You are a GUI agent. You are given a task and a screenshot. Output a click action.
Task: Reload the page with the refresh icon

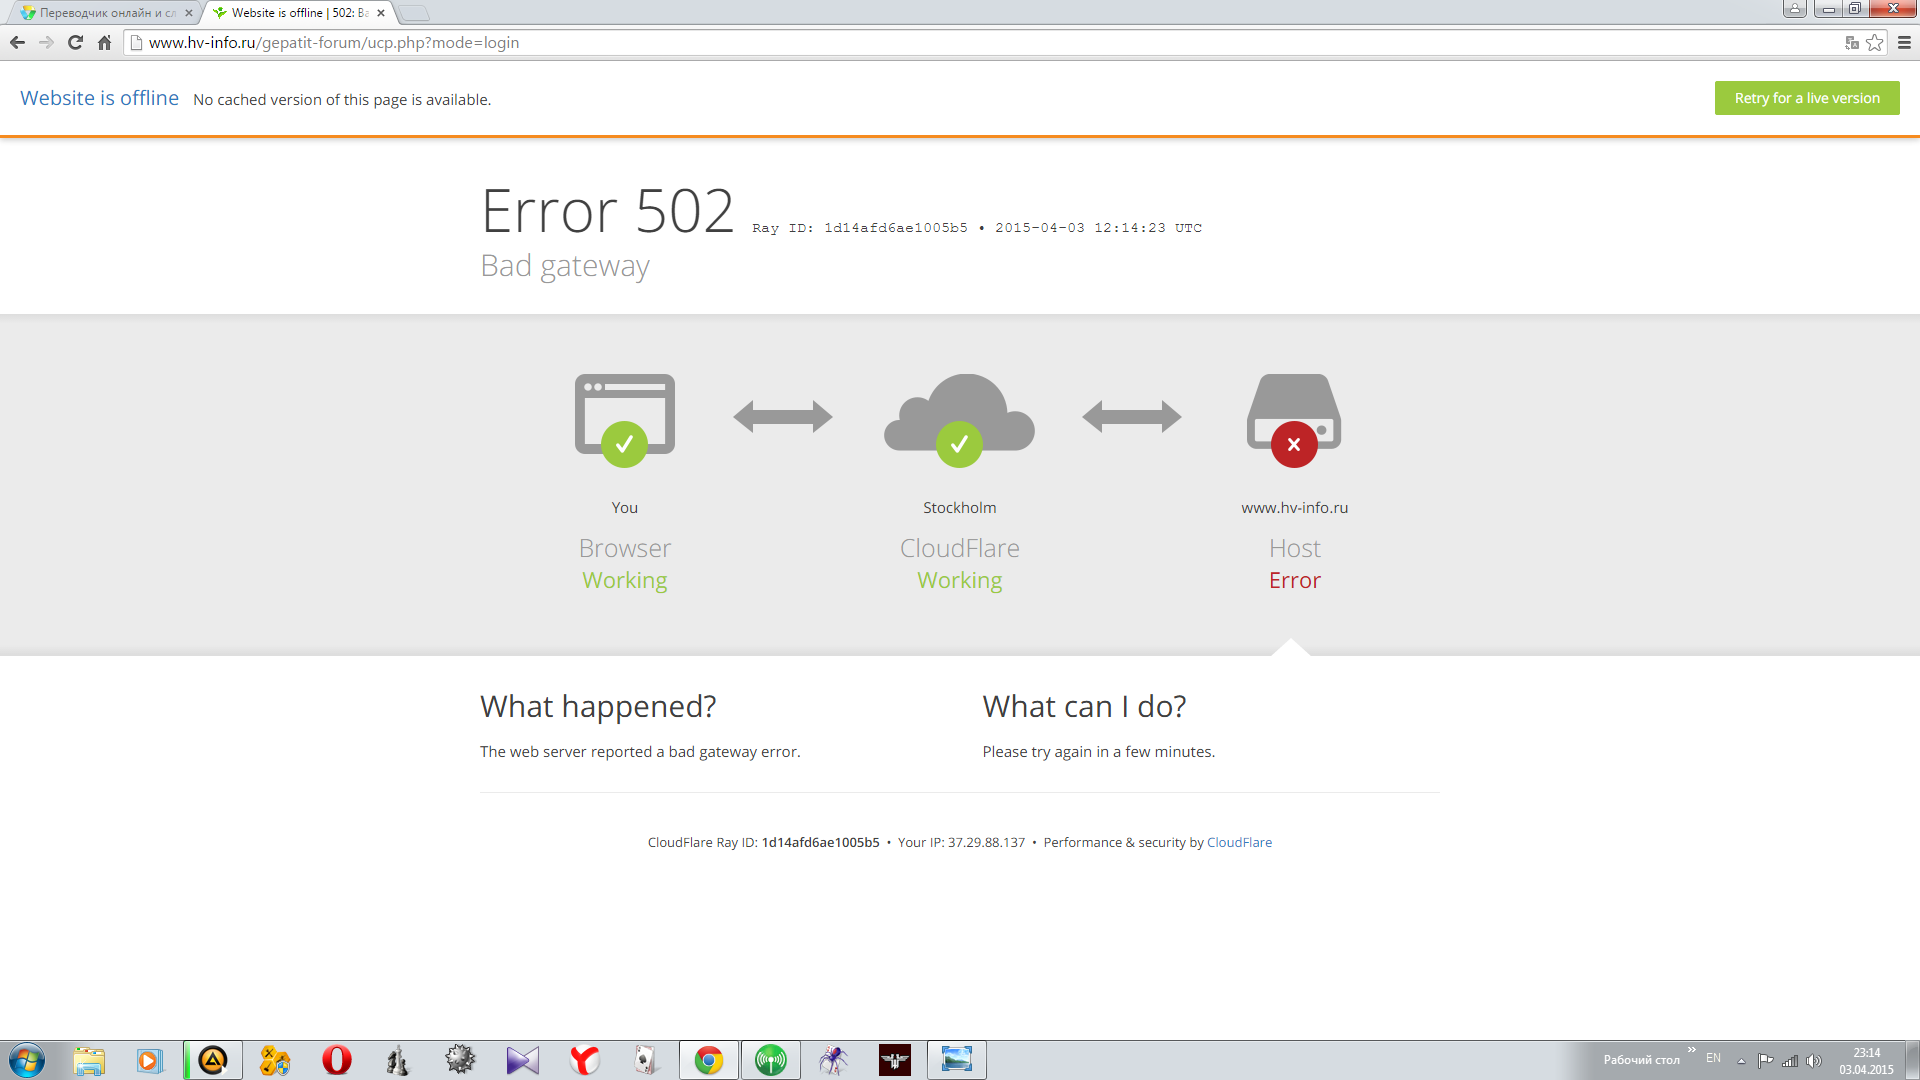point(75,43)
